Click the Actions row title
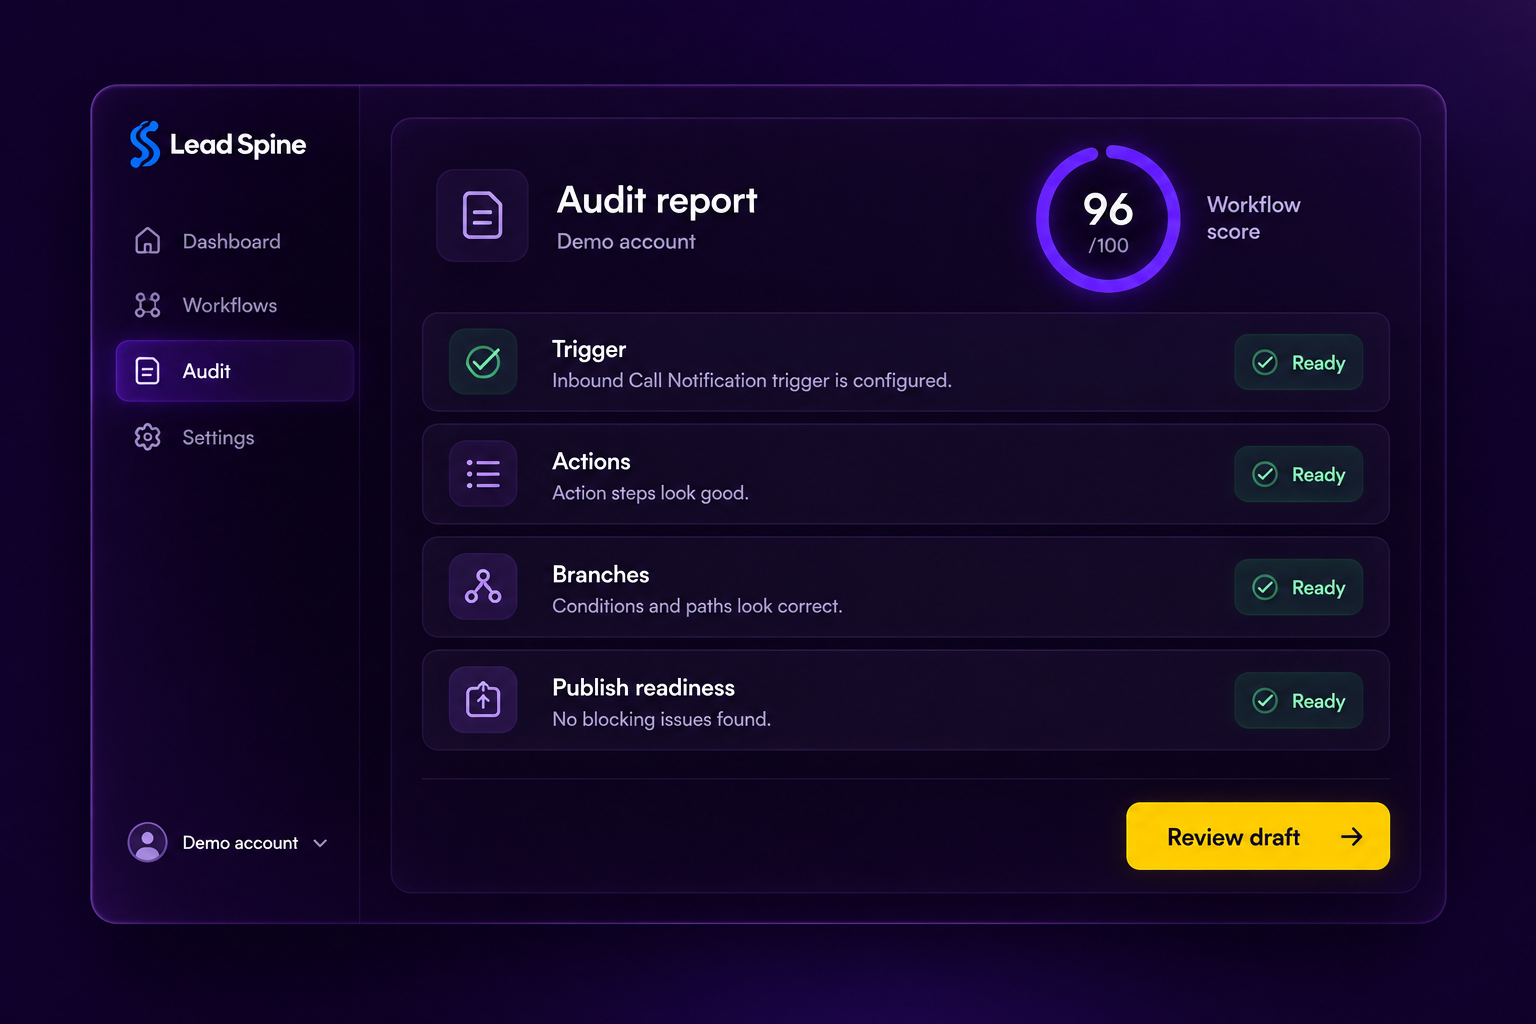This screenshot has width=1536, height=1024. click(x=591, y=461)
